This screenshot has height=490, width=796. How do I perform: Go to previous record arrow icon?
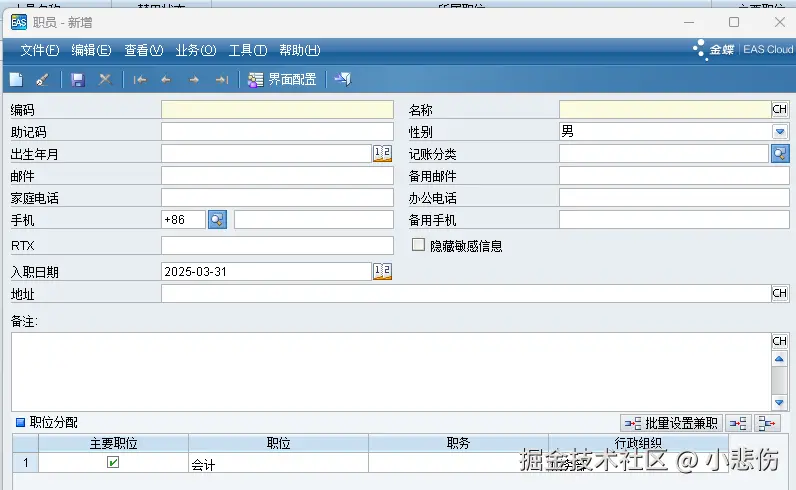(x=166, y=80)
